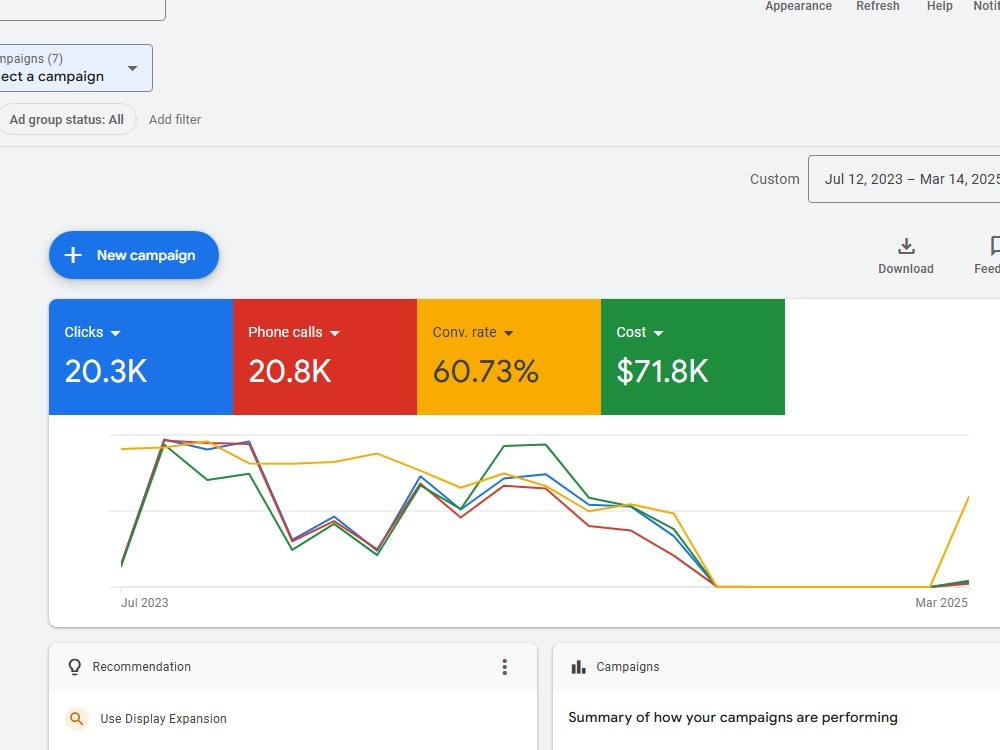1000x750 pixels.
Task: Open the Clicks metric dropdown arrow
Action: pos(115,333)
